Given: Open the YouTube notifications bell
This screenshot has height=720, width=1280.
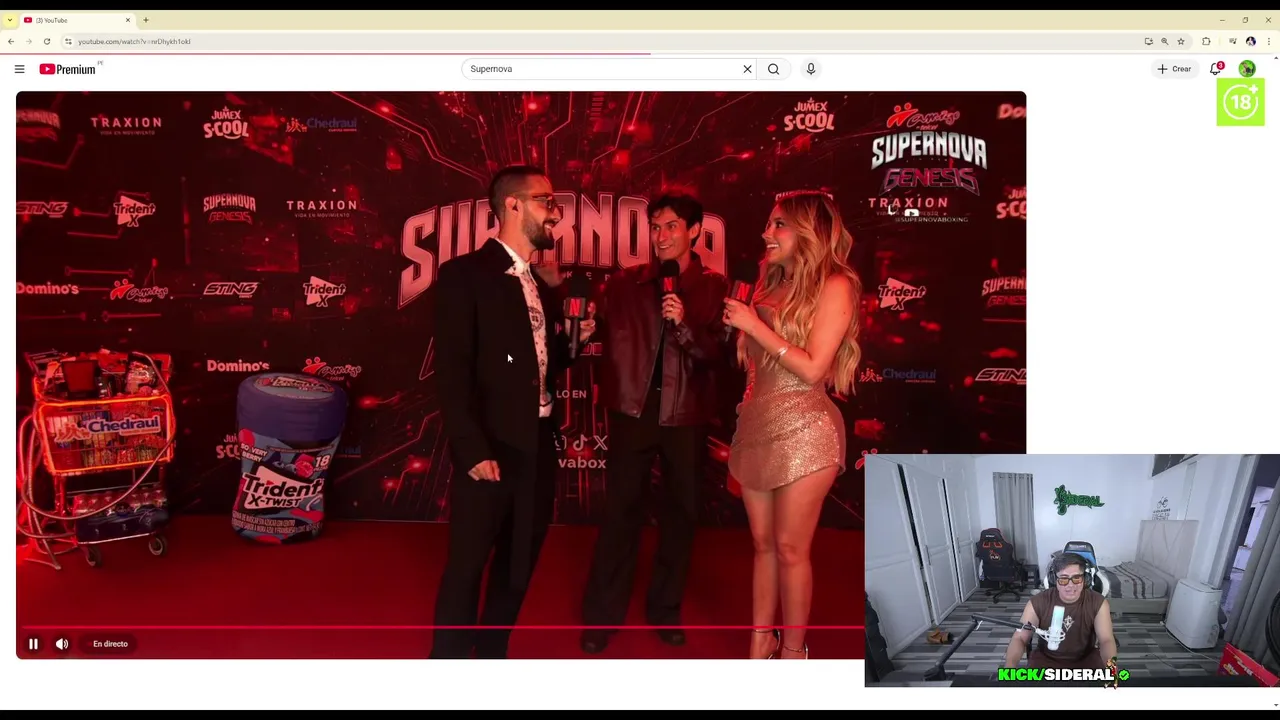Looking at the screenshot, I should coord(1216,69).
